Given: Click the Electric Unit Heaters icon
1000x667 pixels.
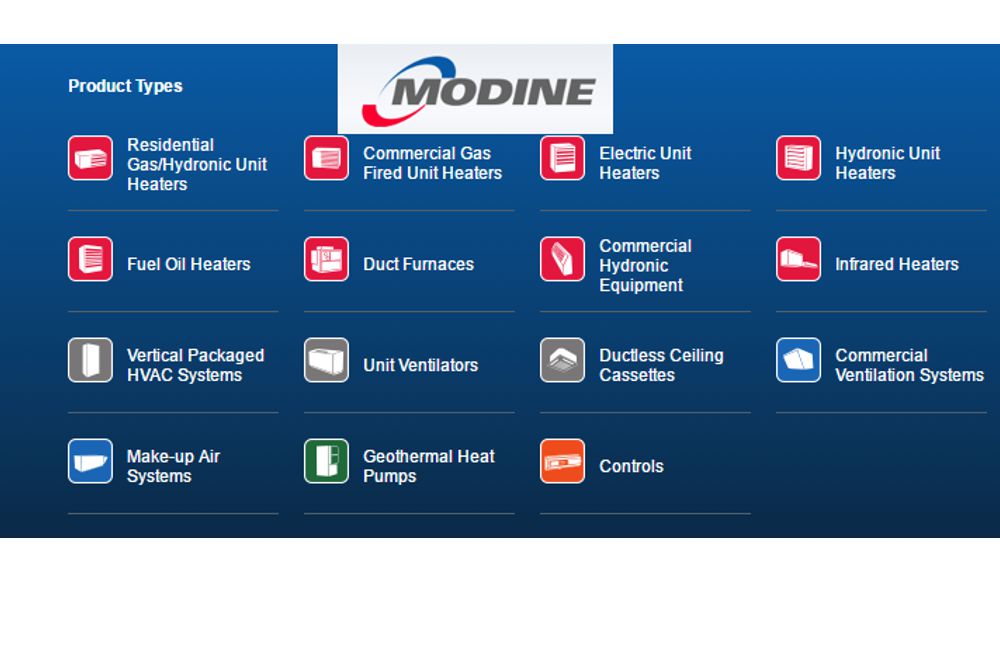Looking at the screenshot, I should (562, 158).
